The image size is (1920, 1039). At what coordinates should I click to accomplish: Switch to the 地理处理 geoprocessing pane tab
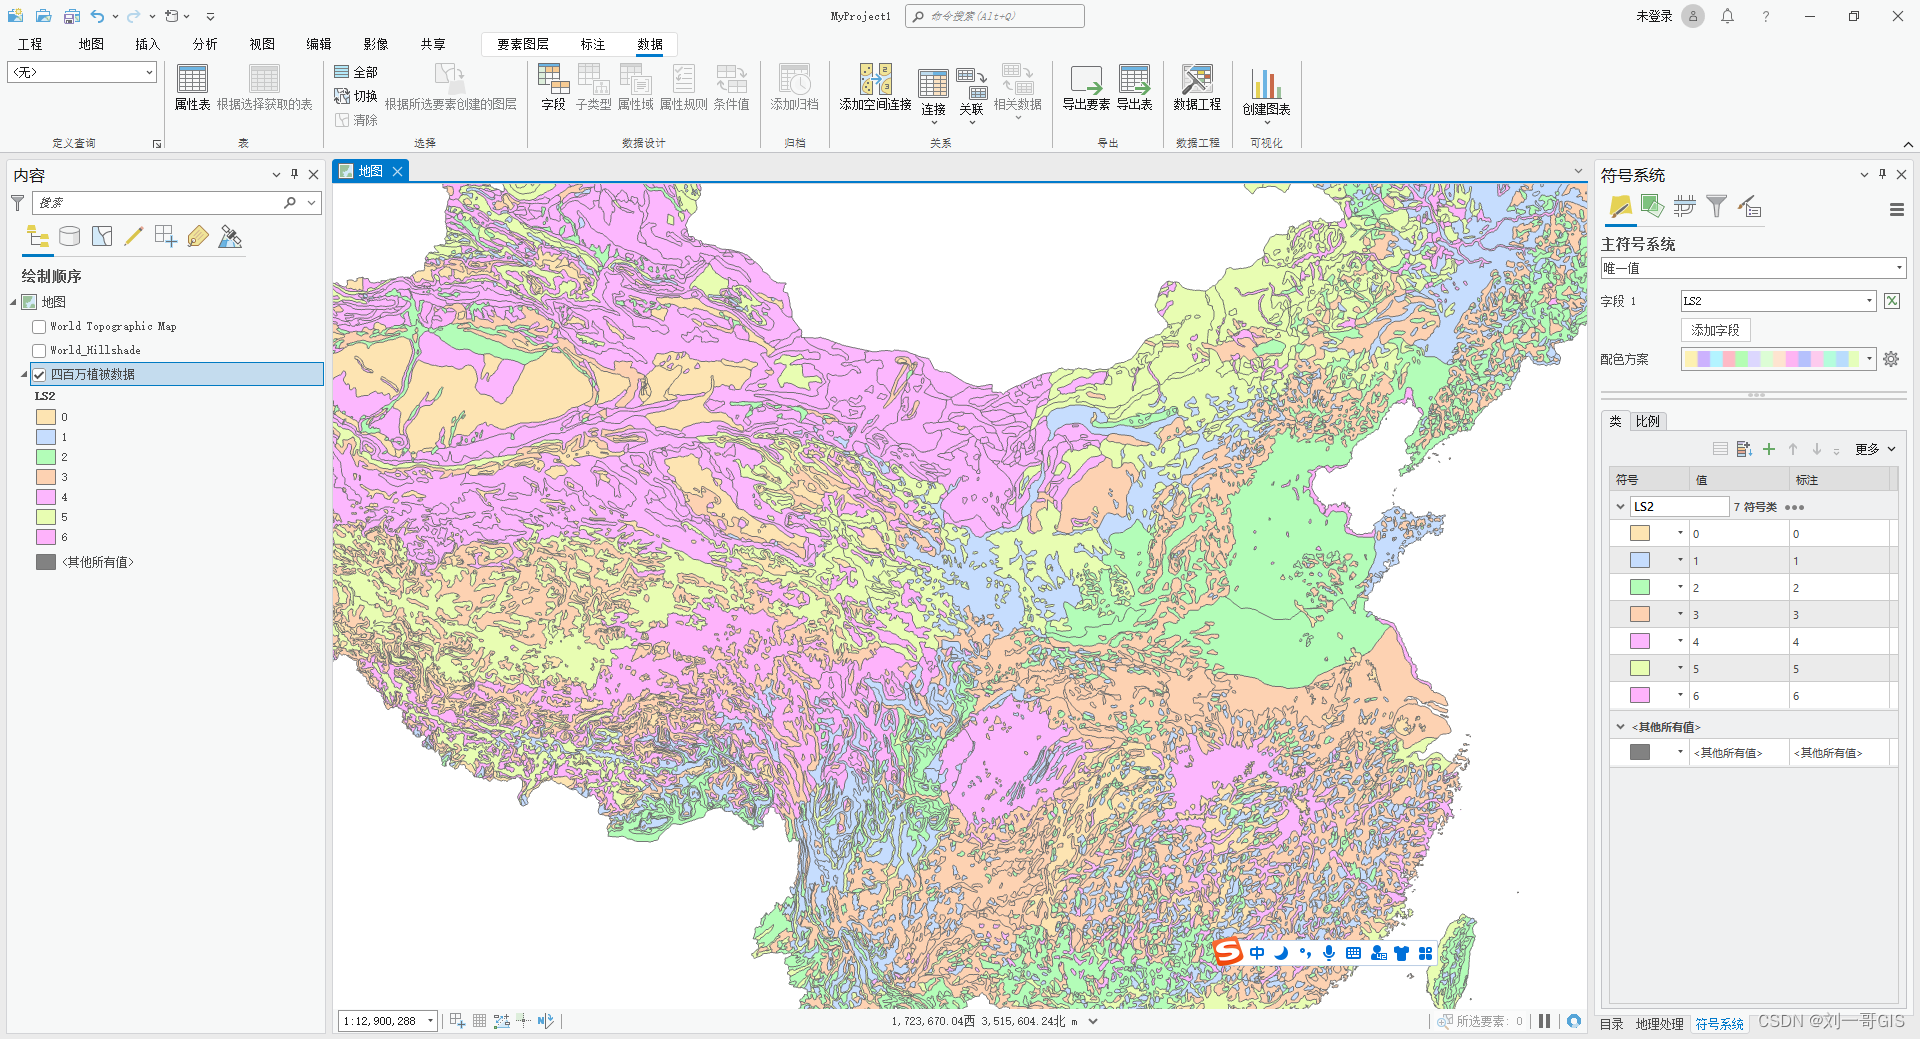1659,1024
